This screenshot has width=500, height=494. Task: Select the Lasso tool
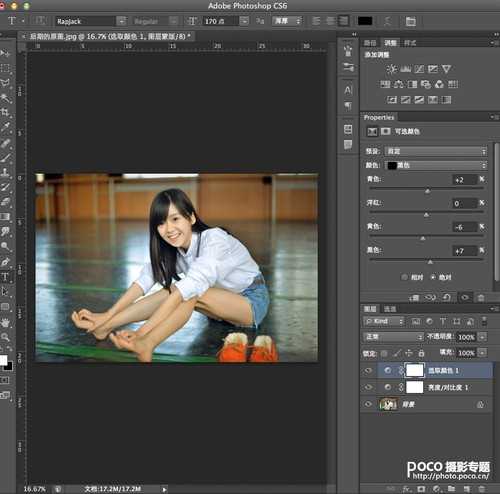click(x=5, y=83)
